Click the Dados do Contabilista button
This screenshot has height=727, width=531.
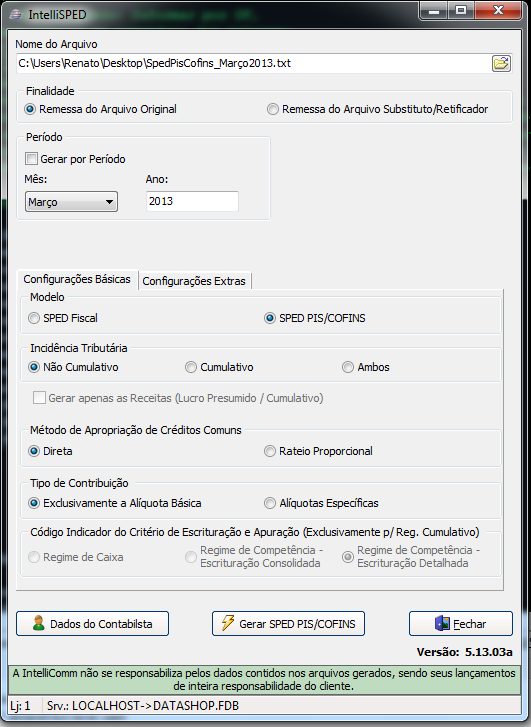(92, 624)
